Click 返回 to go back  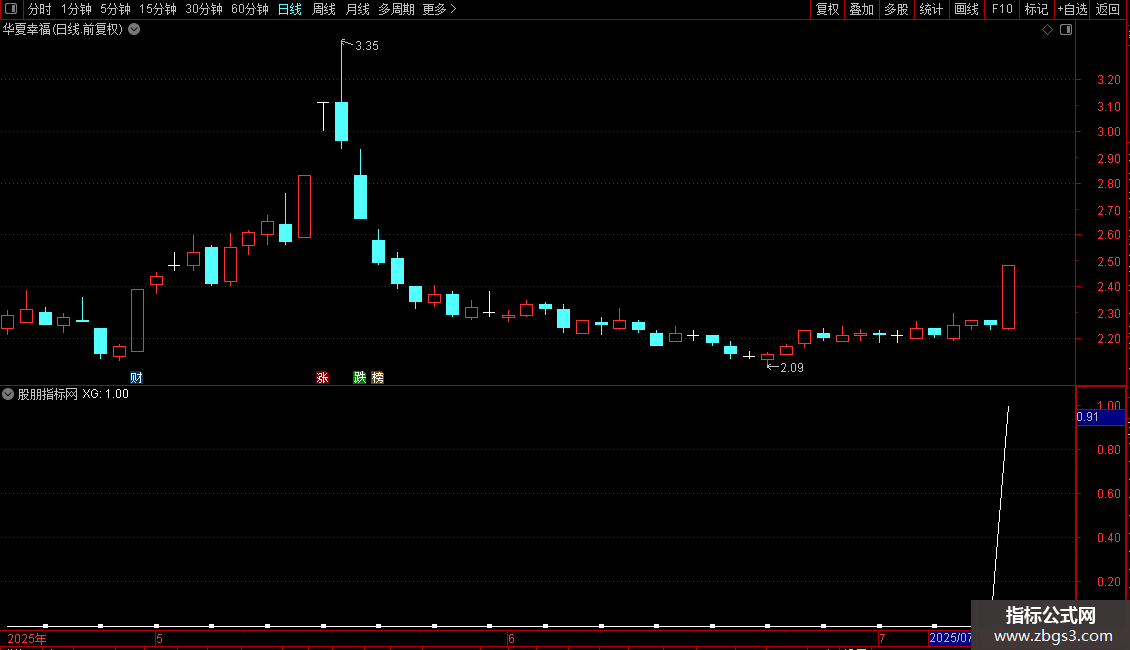(x=1108, y=9)
